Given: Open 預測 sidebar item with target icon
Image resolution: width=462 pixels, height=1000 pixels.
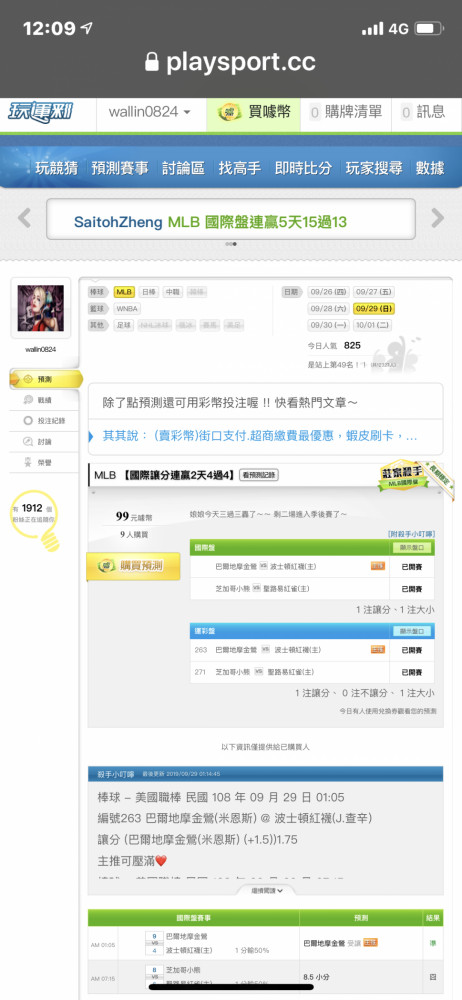Looking at the screenshot, I should coord(46,379).
